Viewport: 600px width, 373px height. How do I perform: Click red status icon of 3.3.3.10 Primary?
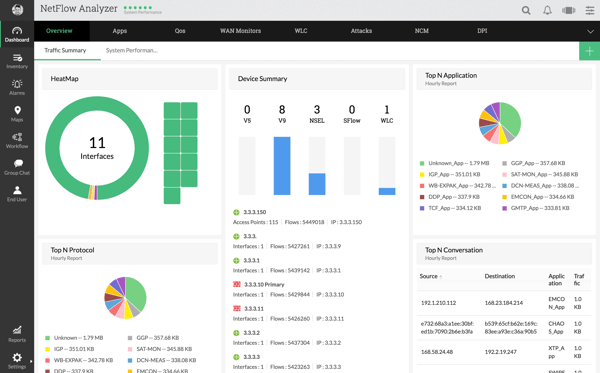[236, 284]
